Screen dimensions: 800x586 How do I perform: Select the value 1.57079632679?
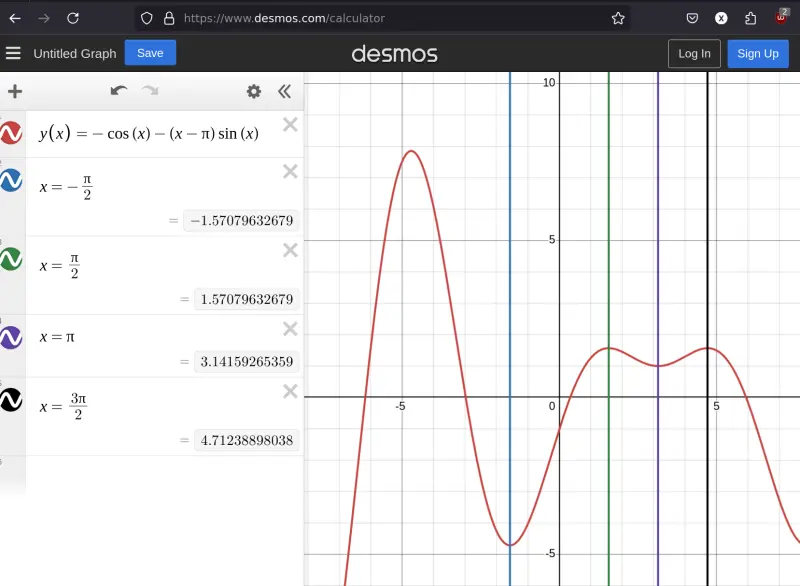coord(246,299)
